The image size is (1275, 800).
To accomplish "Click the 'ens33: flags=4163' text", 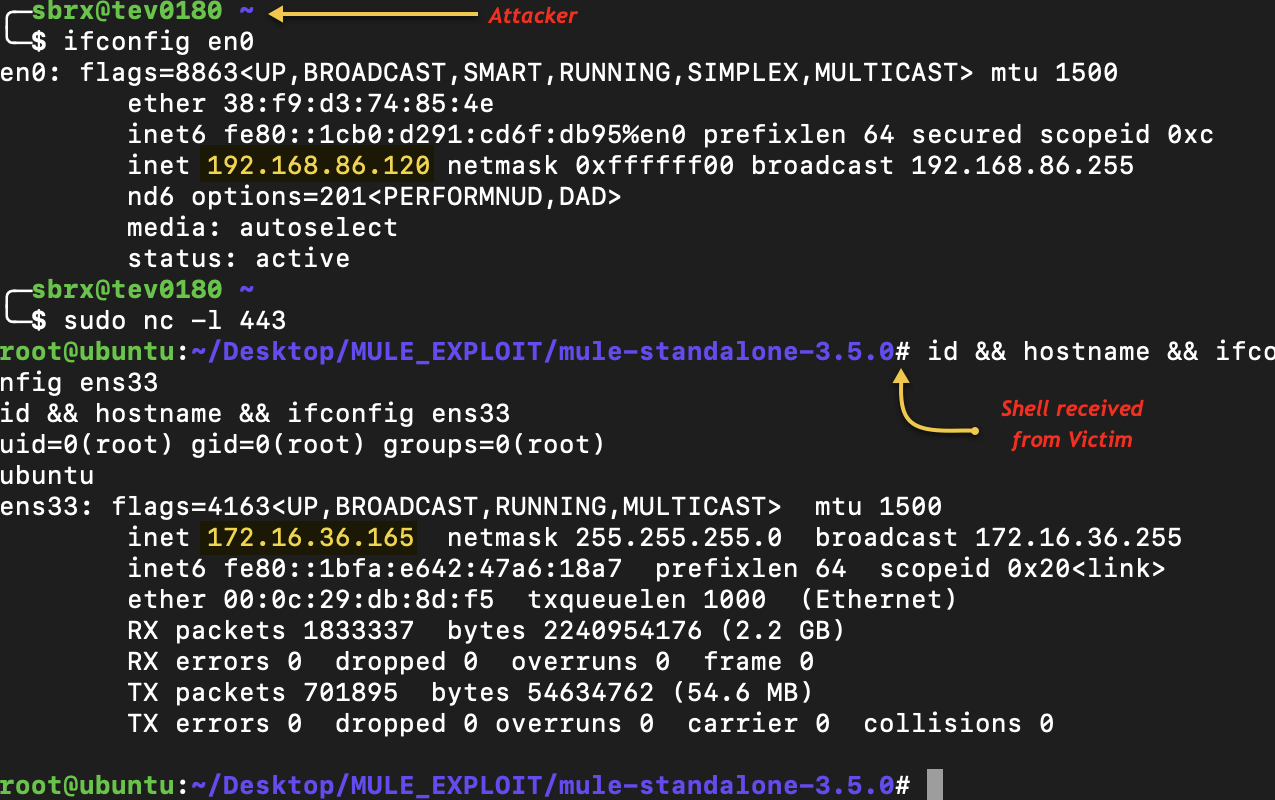I will click(135, 507).
